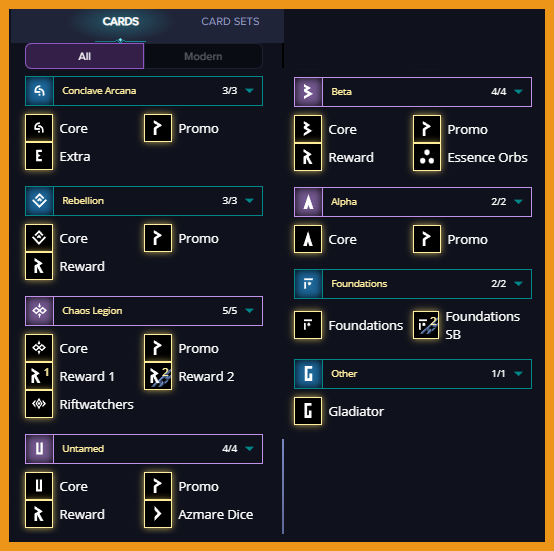Click the Extra icon under Conclave Arcana
Image resolution: width=554 pixels, height=551 pixels.
[x=39, y=156]
